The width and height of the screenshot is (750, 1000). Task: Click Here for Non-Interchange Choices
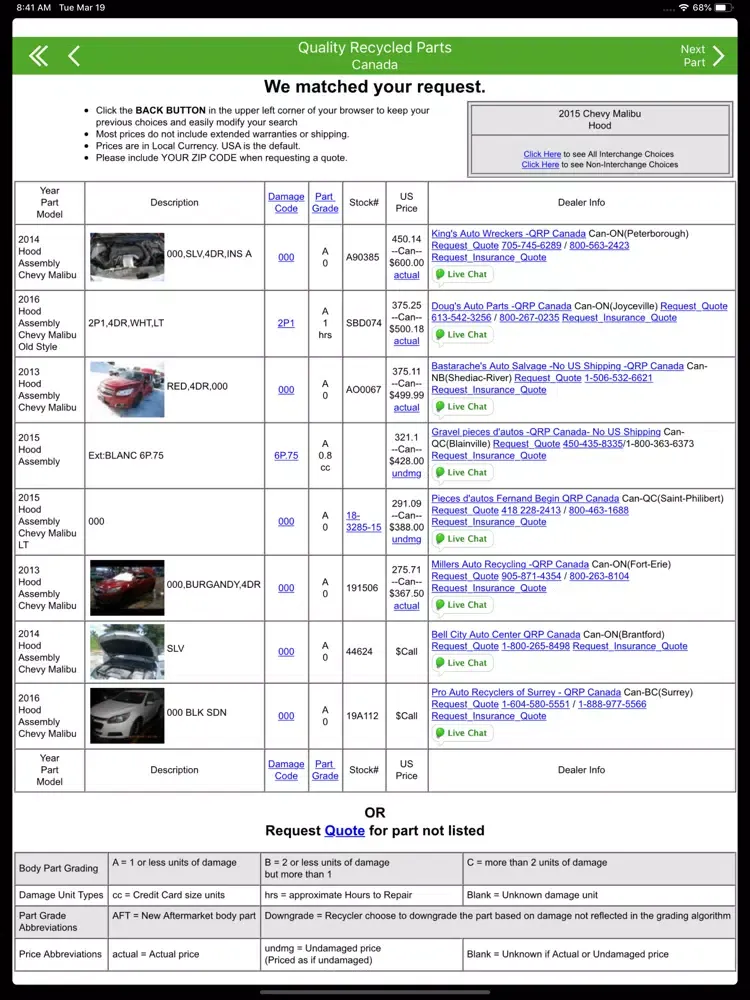pyautogui.click(x=540, y=165)
